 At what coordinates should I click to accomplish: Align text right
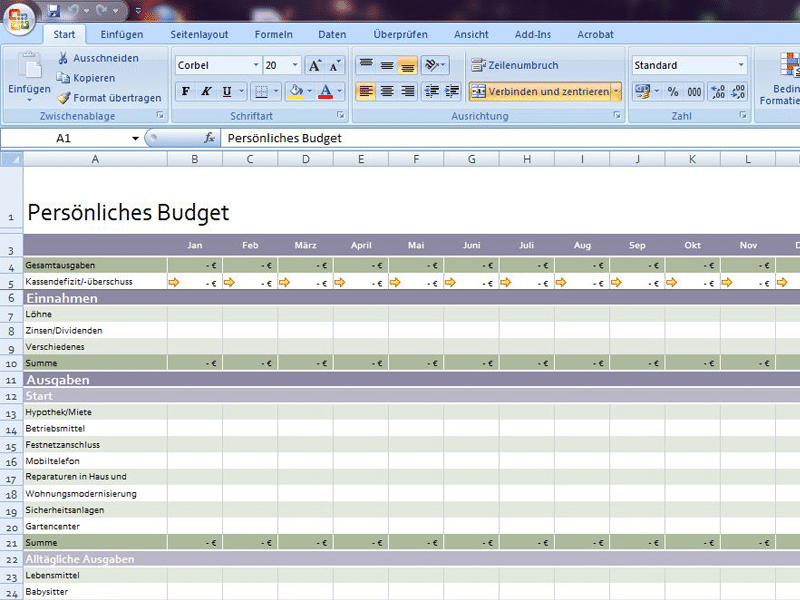point(407,91)
